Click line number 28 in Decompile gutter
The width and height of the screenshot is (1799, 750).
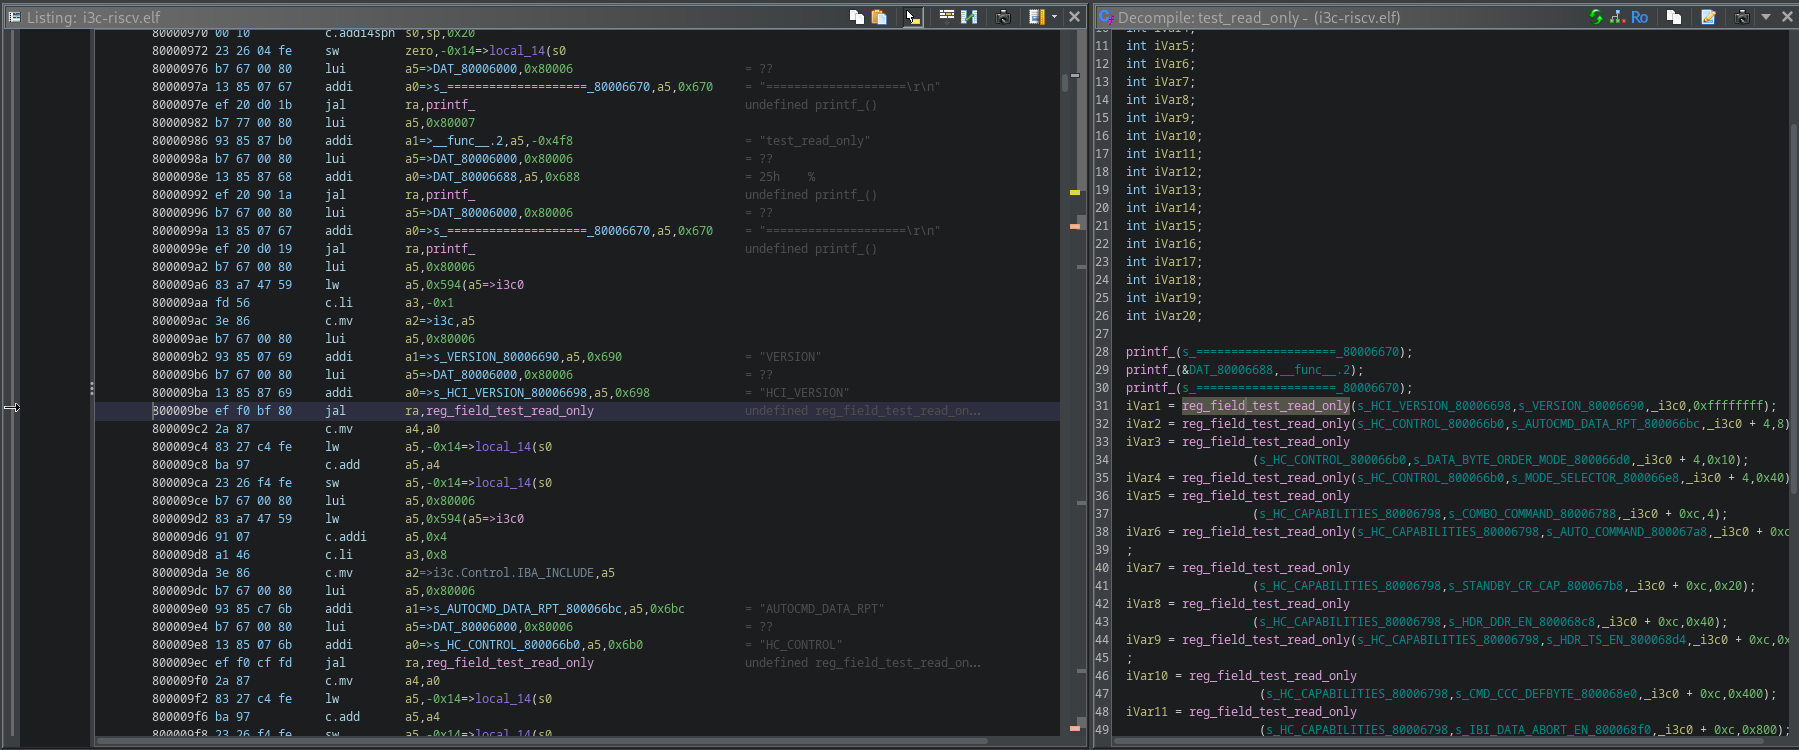(1102, 352)
